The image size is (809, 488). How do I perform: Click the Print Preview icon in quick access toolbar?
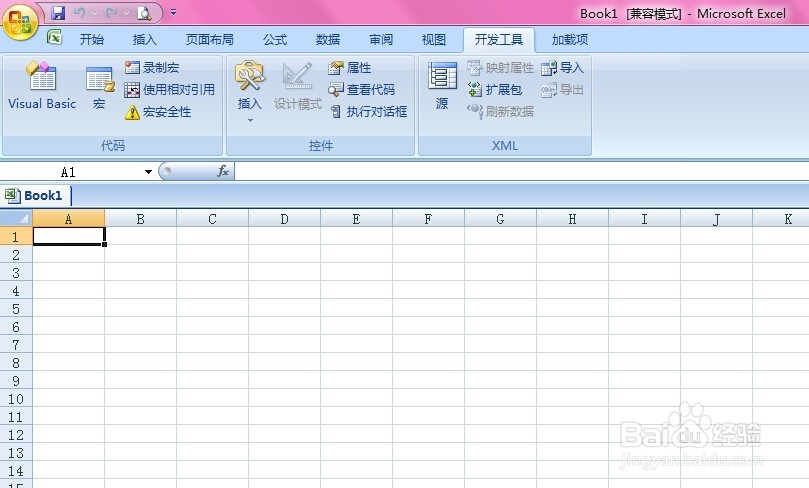click(144, 13)
